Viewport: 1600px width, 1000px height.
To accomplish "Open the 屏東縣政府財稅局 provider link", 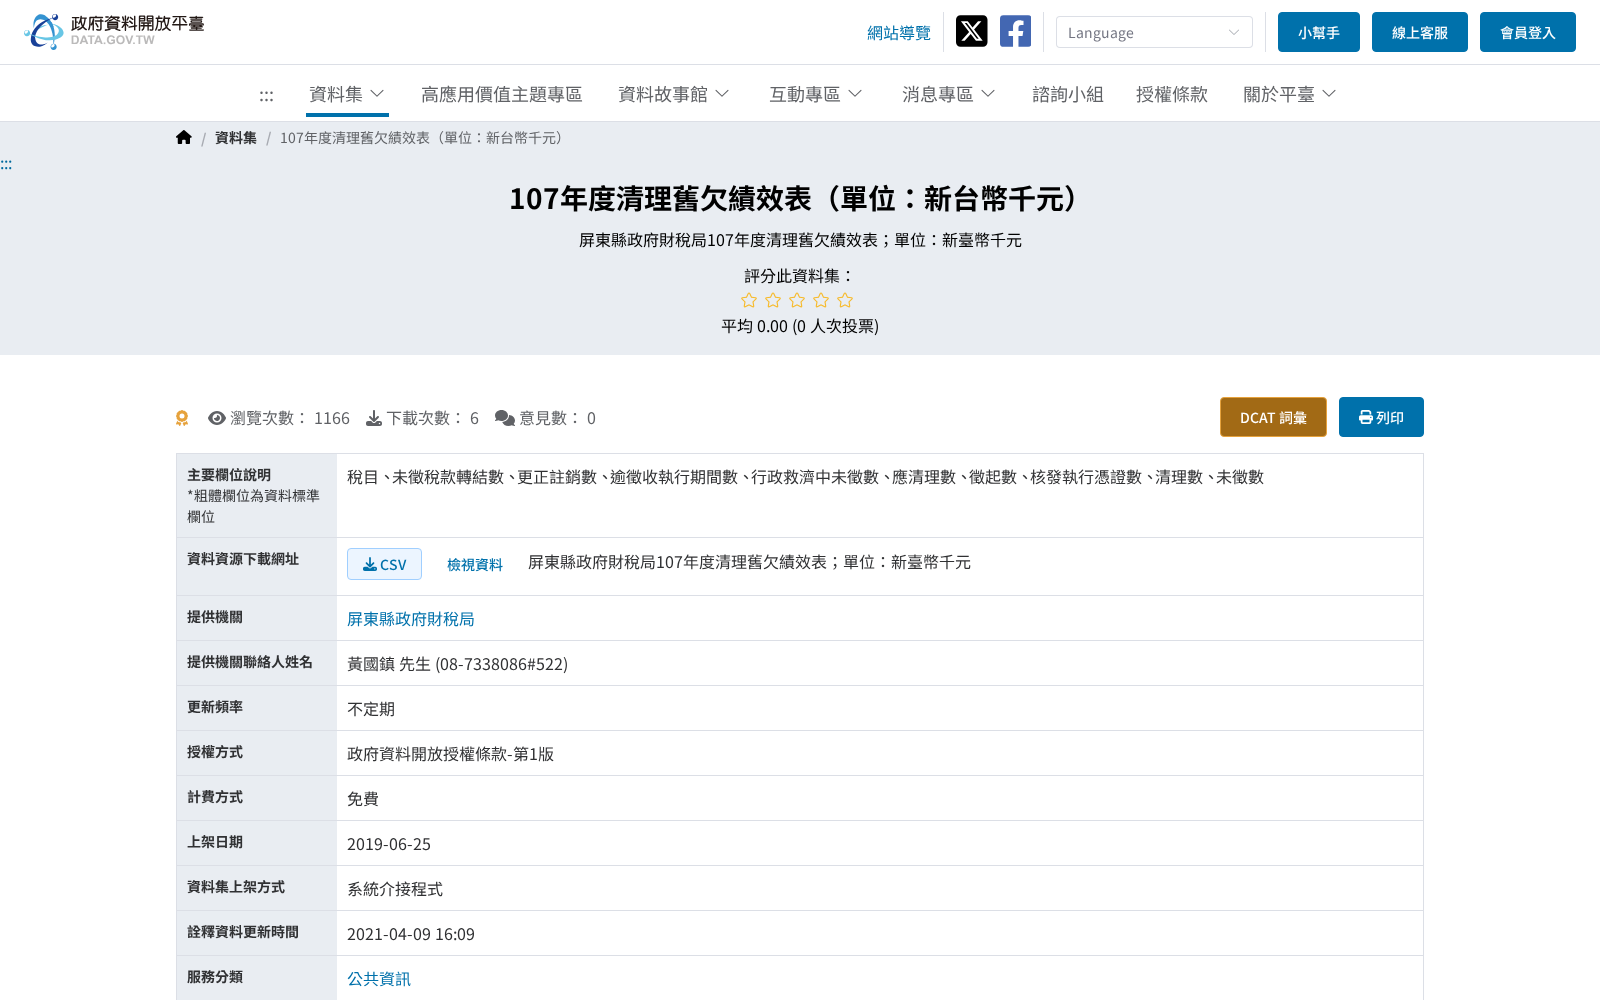I will click(411, 619).
